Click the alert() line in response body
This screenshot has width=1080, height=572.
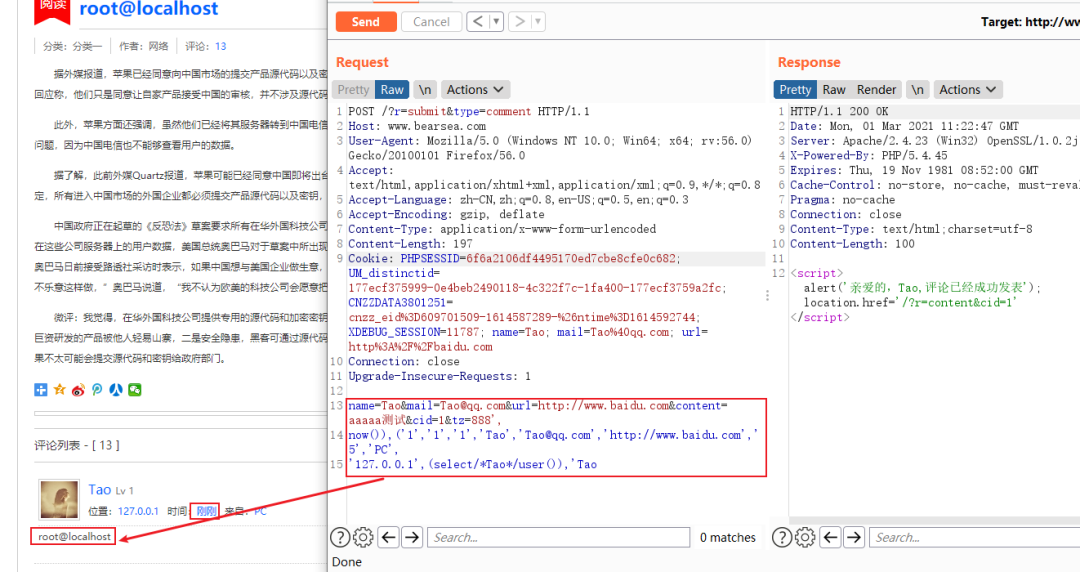(x=922, y=287)
